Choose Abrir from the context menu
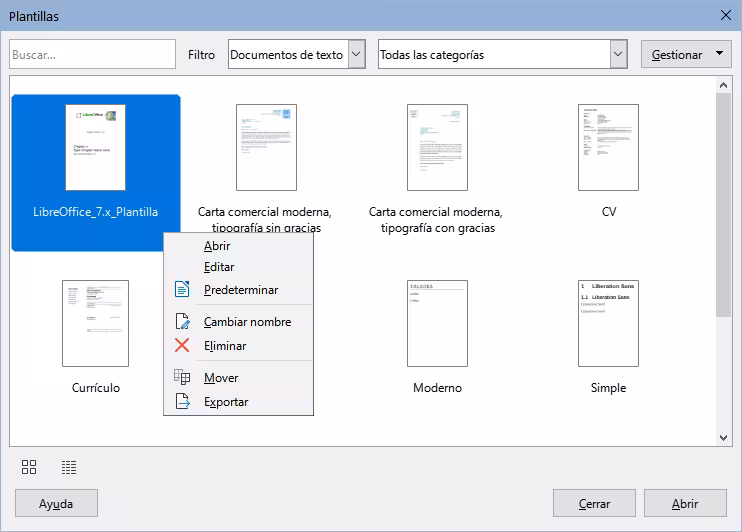This screenshot has height=532, width=742. [x=217, y=246]
